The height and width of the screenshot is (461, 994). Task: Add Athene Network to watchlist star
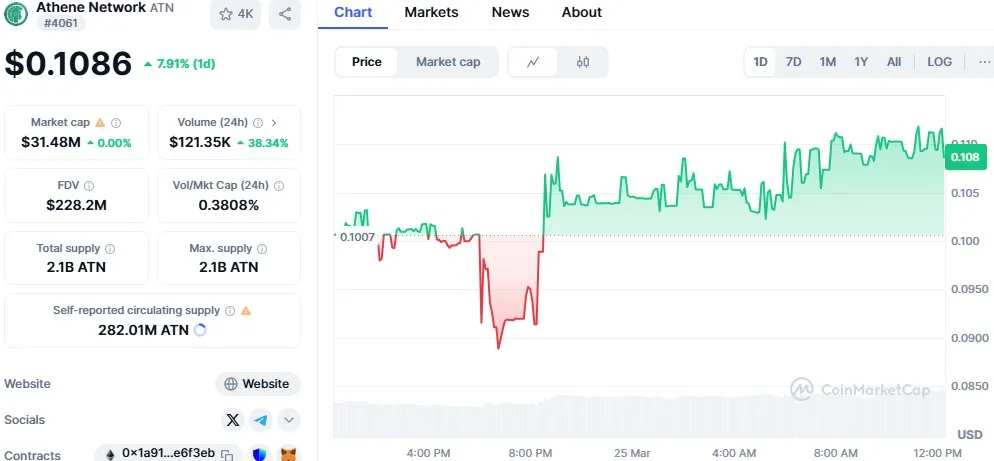[x=236, y=14]
